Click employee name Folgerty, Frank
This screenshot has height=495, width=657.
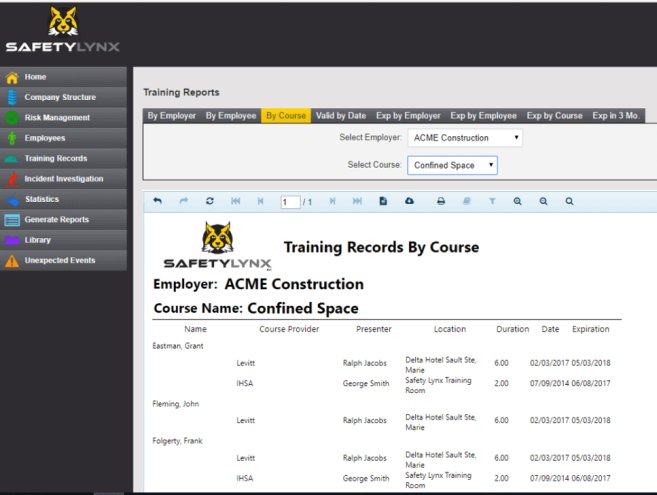coord(177,441)
